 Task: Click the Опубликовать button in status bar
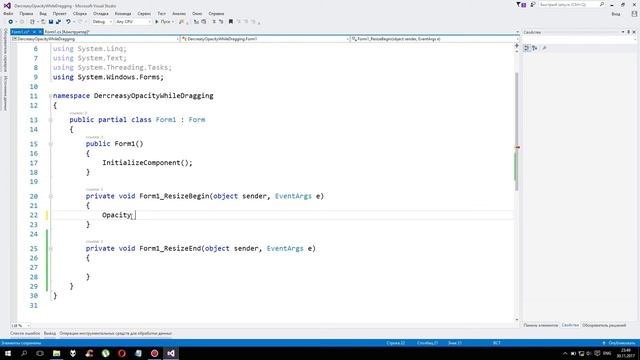click(619, 343)
